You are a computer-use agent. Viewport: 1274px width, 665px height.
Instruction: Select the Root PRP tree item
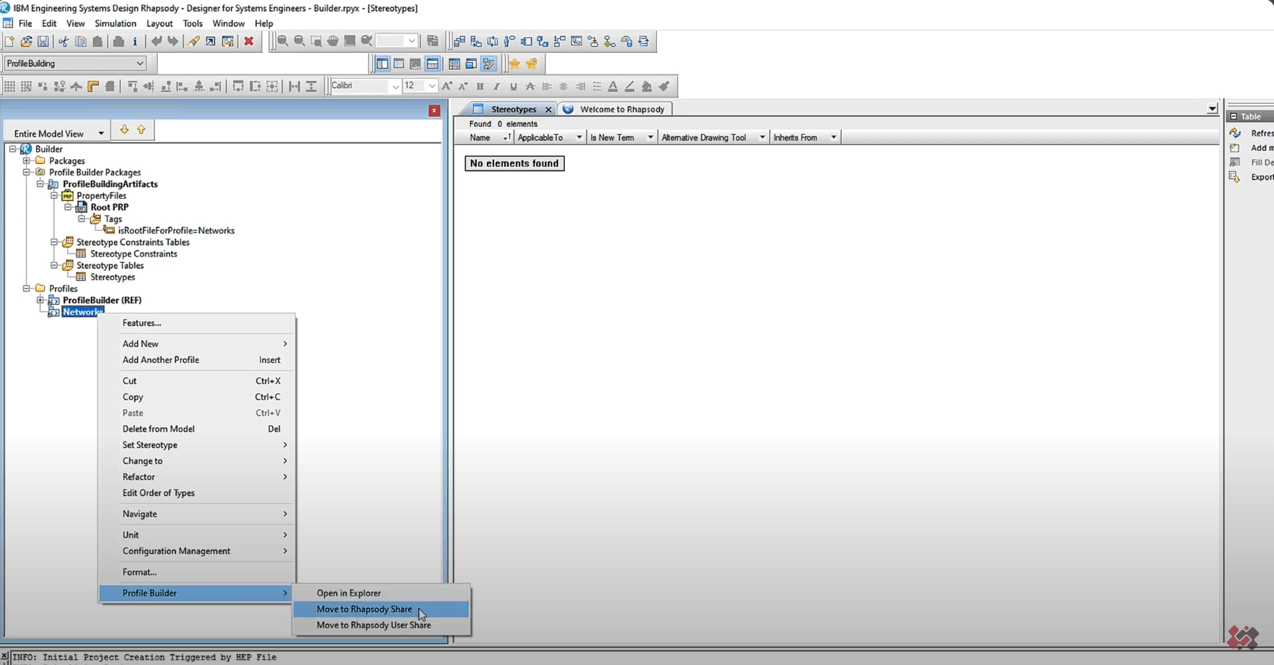point(109,207)
